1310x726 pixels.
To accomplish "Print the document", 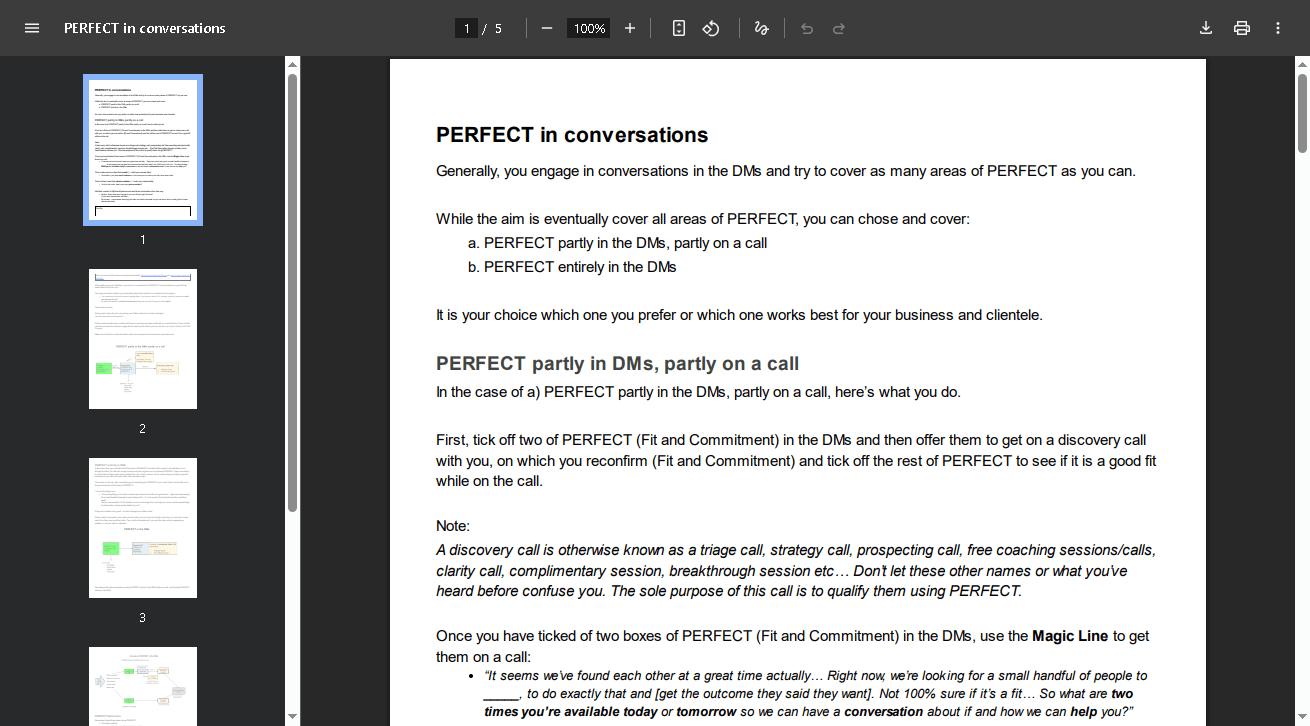I will click(x=1242, y=28).
